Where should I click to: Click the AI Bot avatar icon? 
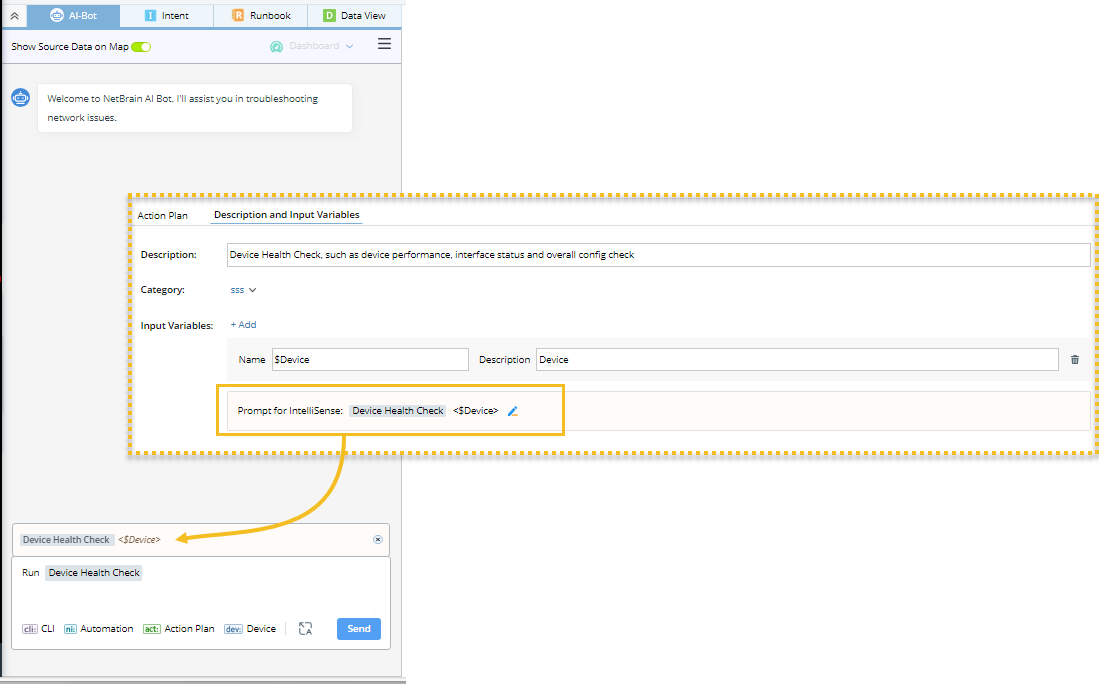20,97
